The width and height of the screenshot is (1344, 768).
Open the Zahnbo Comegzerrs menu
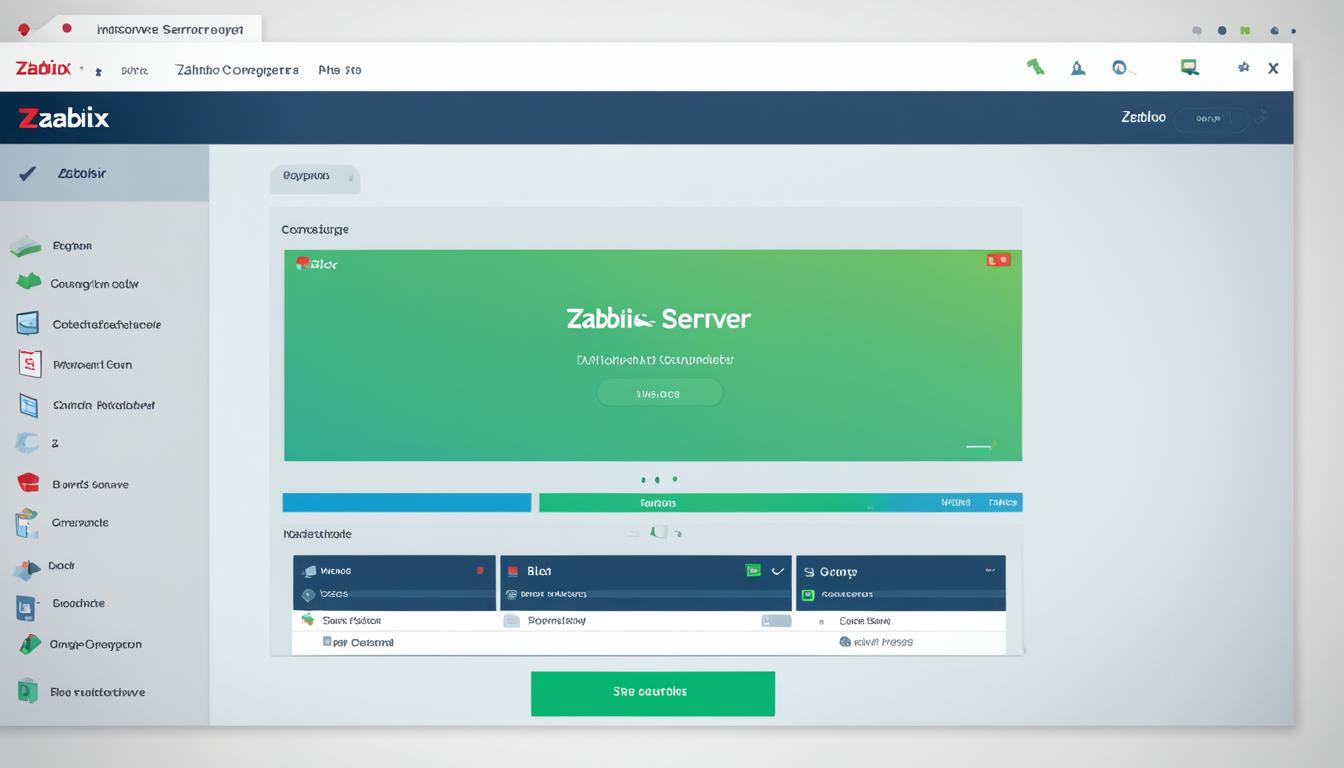(237, 70)
